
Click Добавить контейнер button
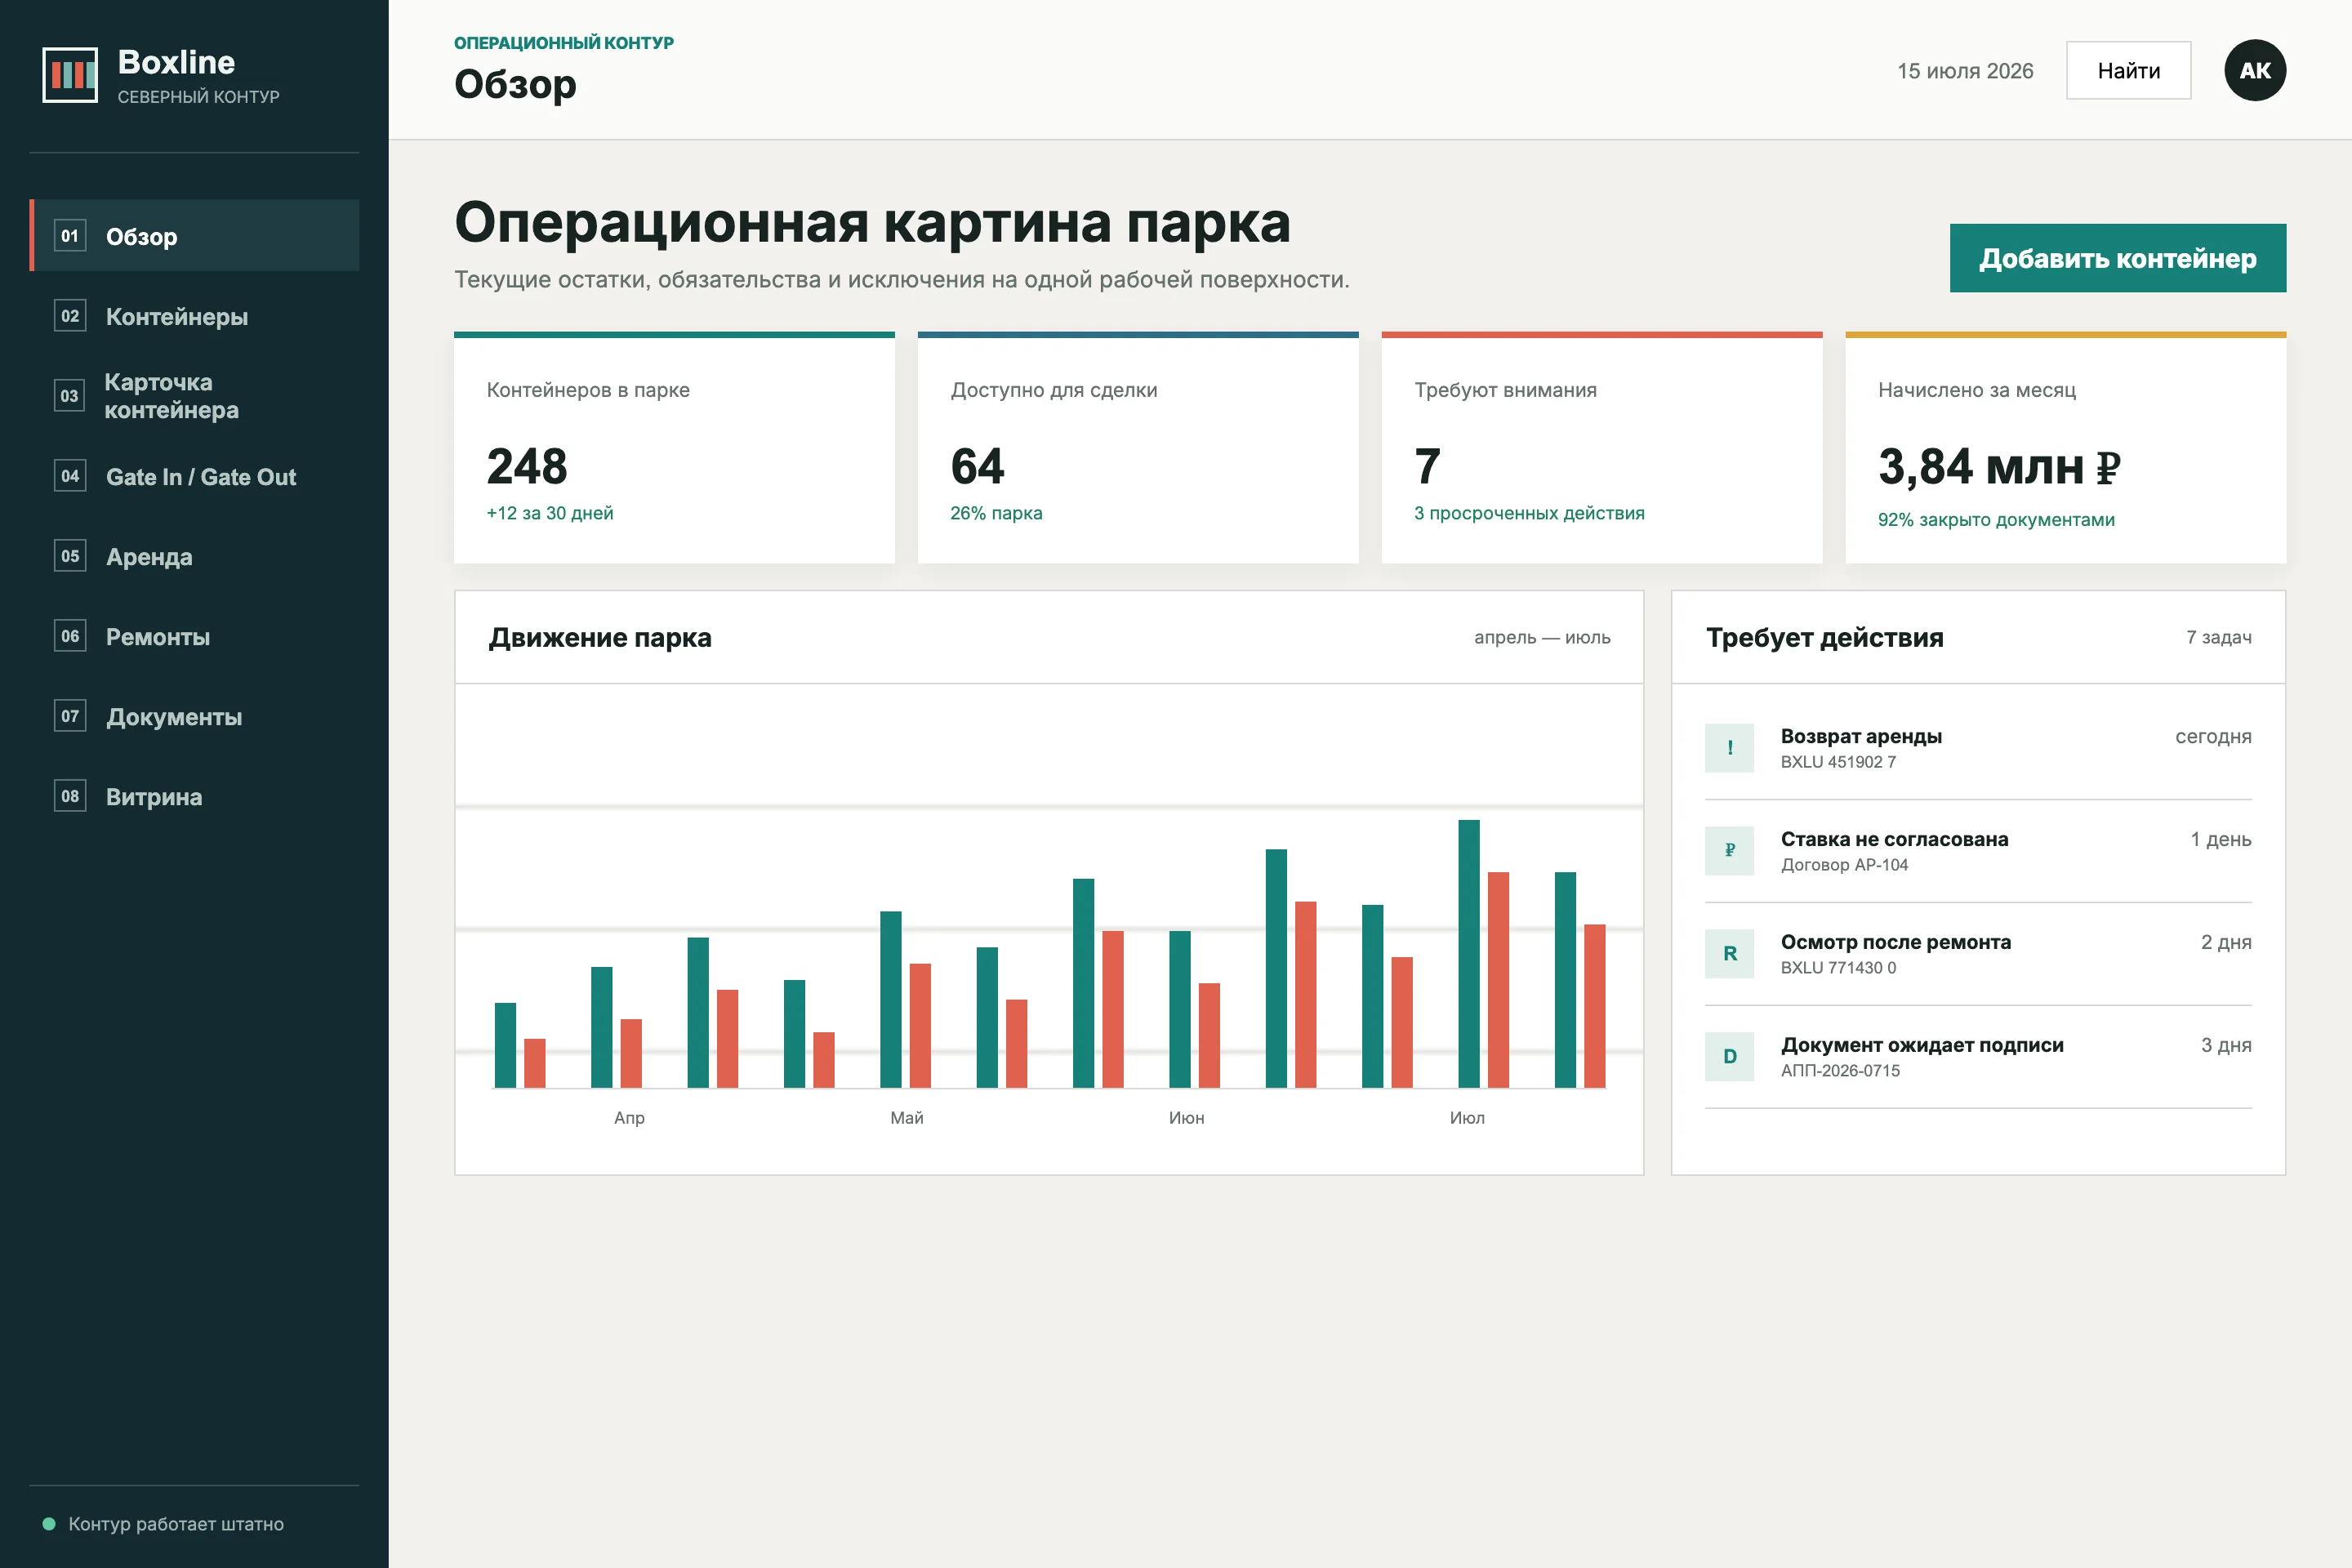coord(2117,258)
